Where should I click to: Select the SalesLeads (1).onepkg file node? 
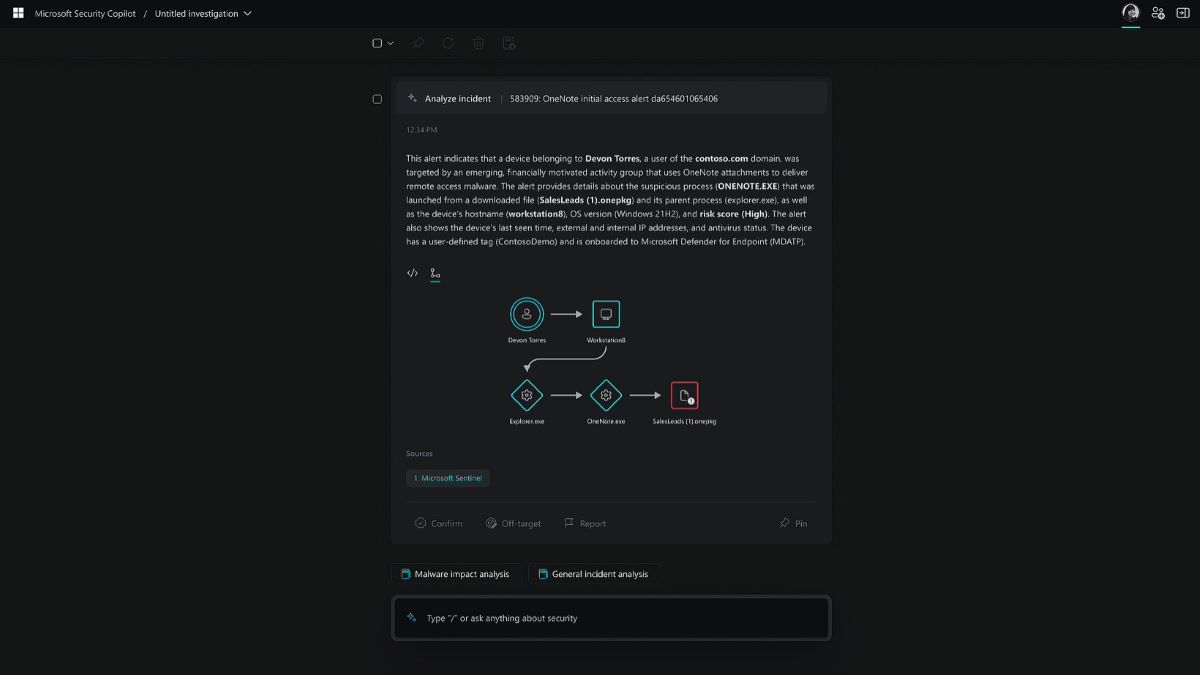coord(685,395)
